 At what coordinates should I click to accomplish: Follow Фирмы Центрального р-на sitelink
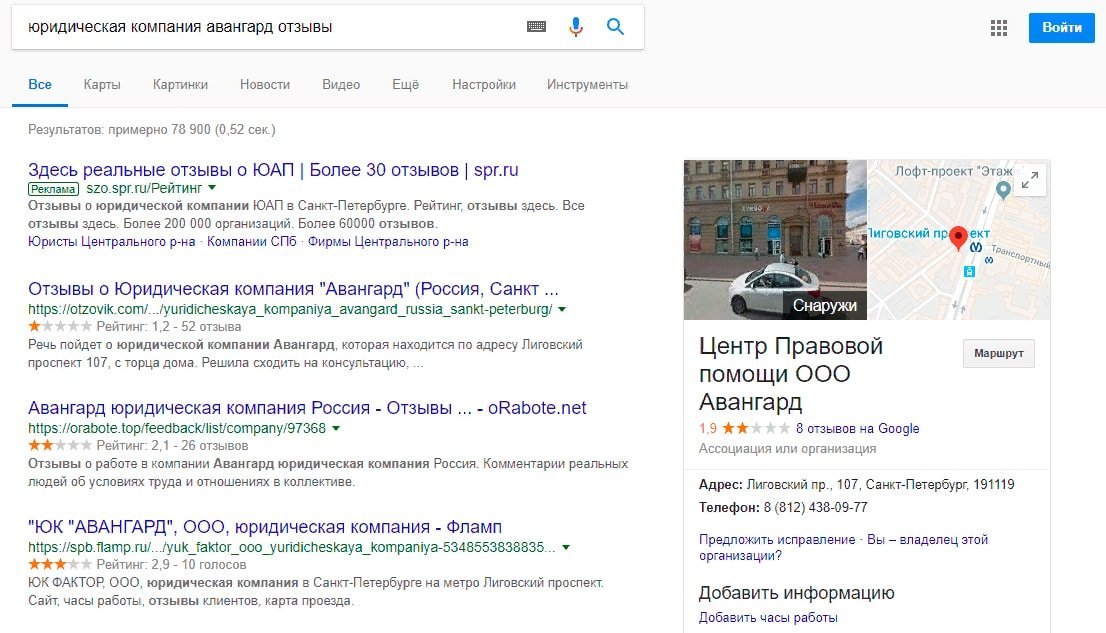[387, 242]
